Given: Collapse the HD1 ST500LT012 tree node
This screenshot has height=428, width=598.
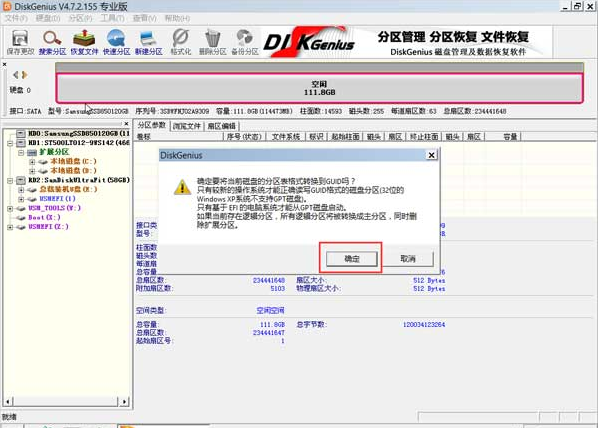Looking at the screenshot, I should (10, 143).
